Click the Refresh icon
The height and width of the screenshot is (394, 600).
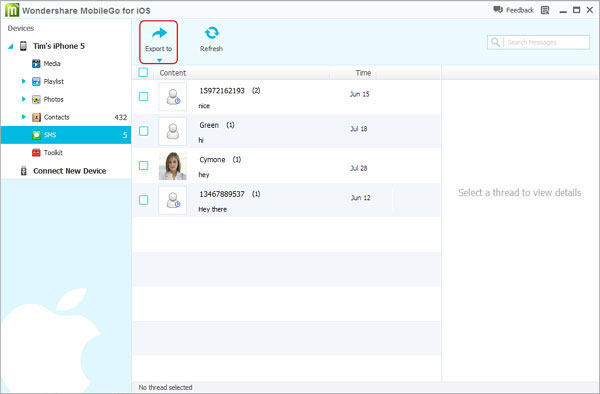coord(211,33)
